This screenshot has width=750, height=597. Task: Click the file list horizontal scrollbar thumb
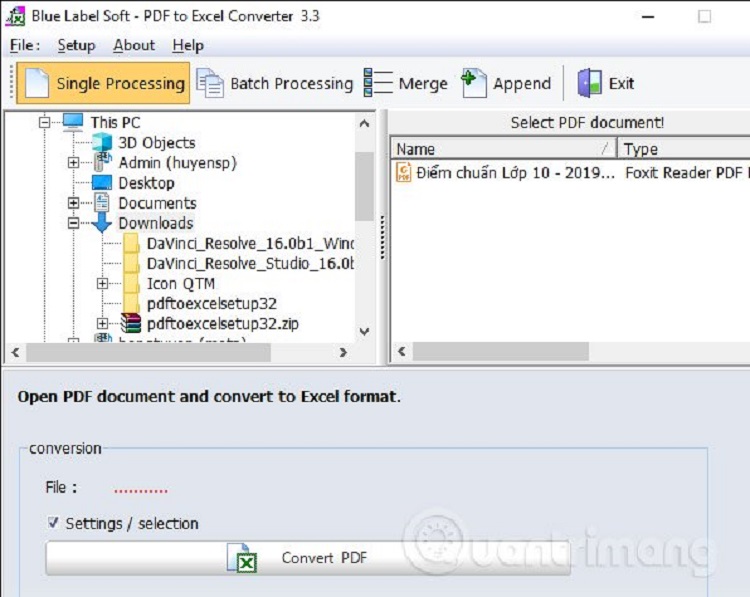501,352
